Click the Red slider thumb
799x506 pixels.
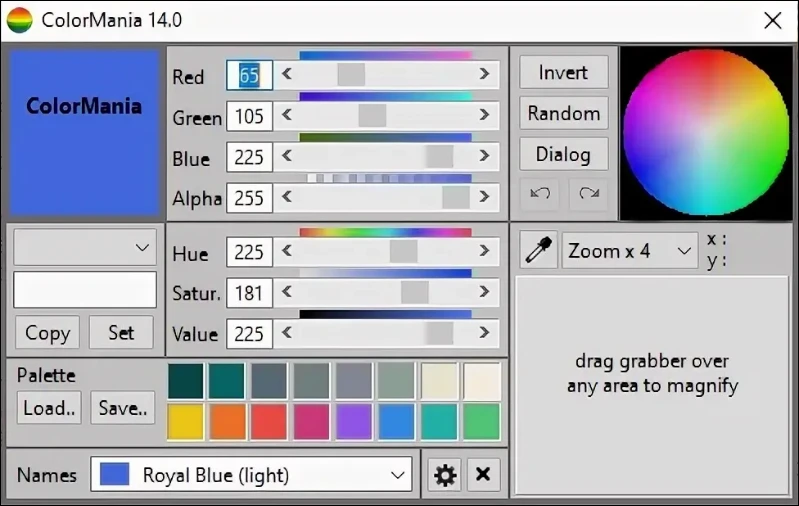[351, 74]
